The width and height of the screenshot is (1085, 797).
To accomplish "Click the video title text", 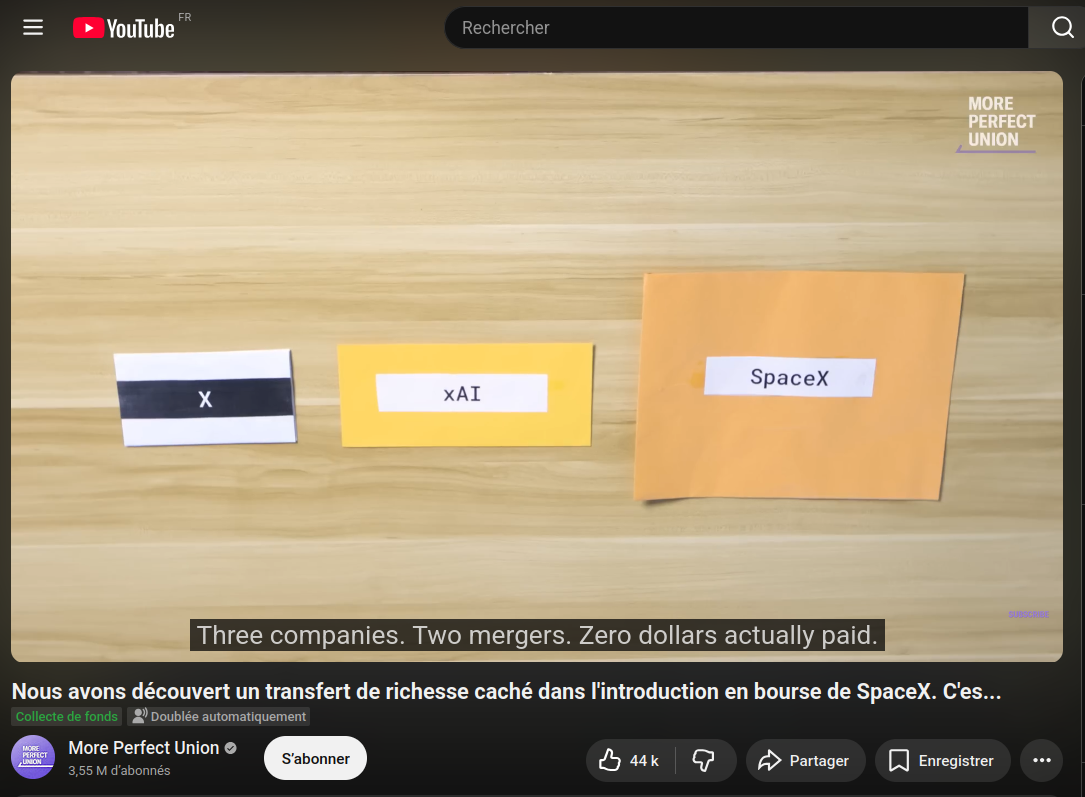I will pyautogui.click(x=507, y=691).
